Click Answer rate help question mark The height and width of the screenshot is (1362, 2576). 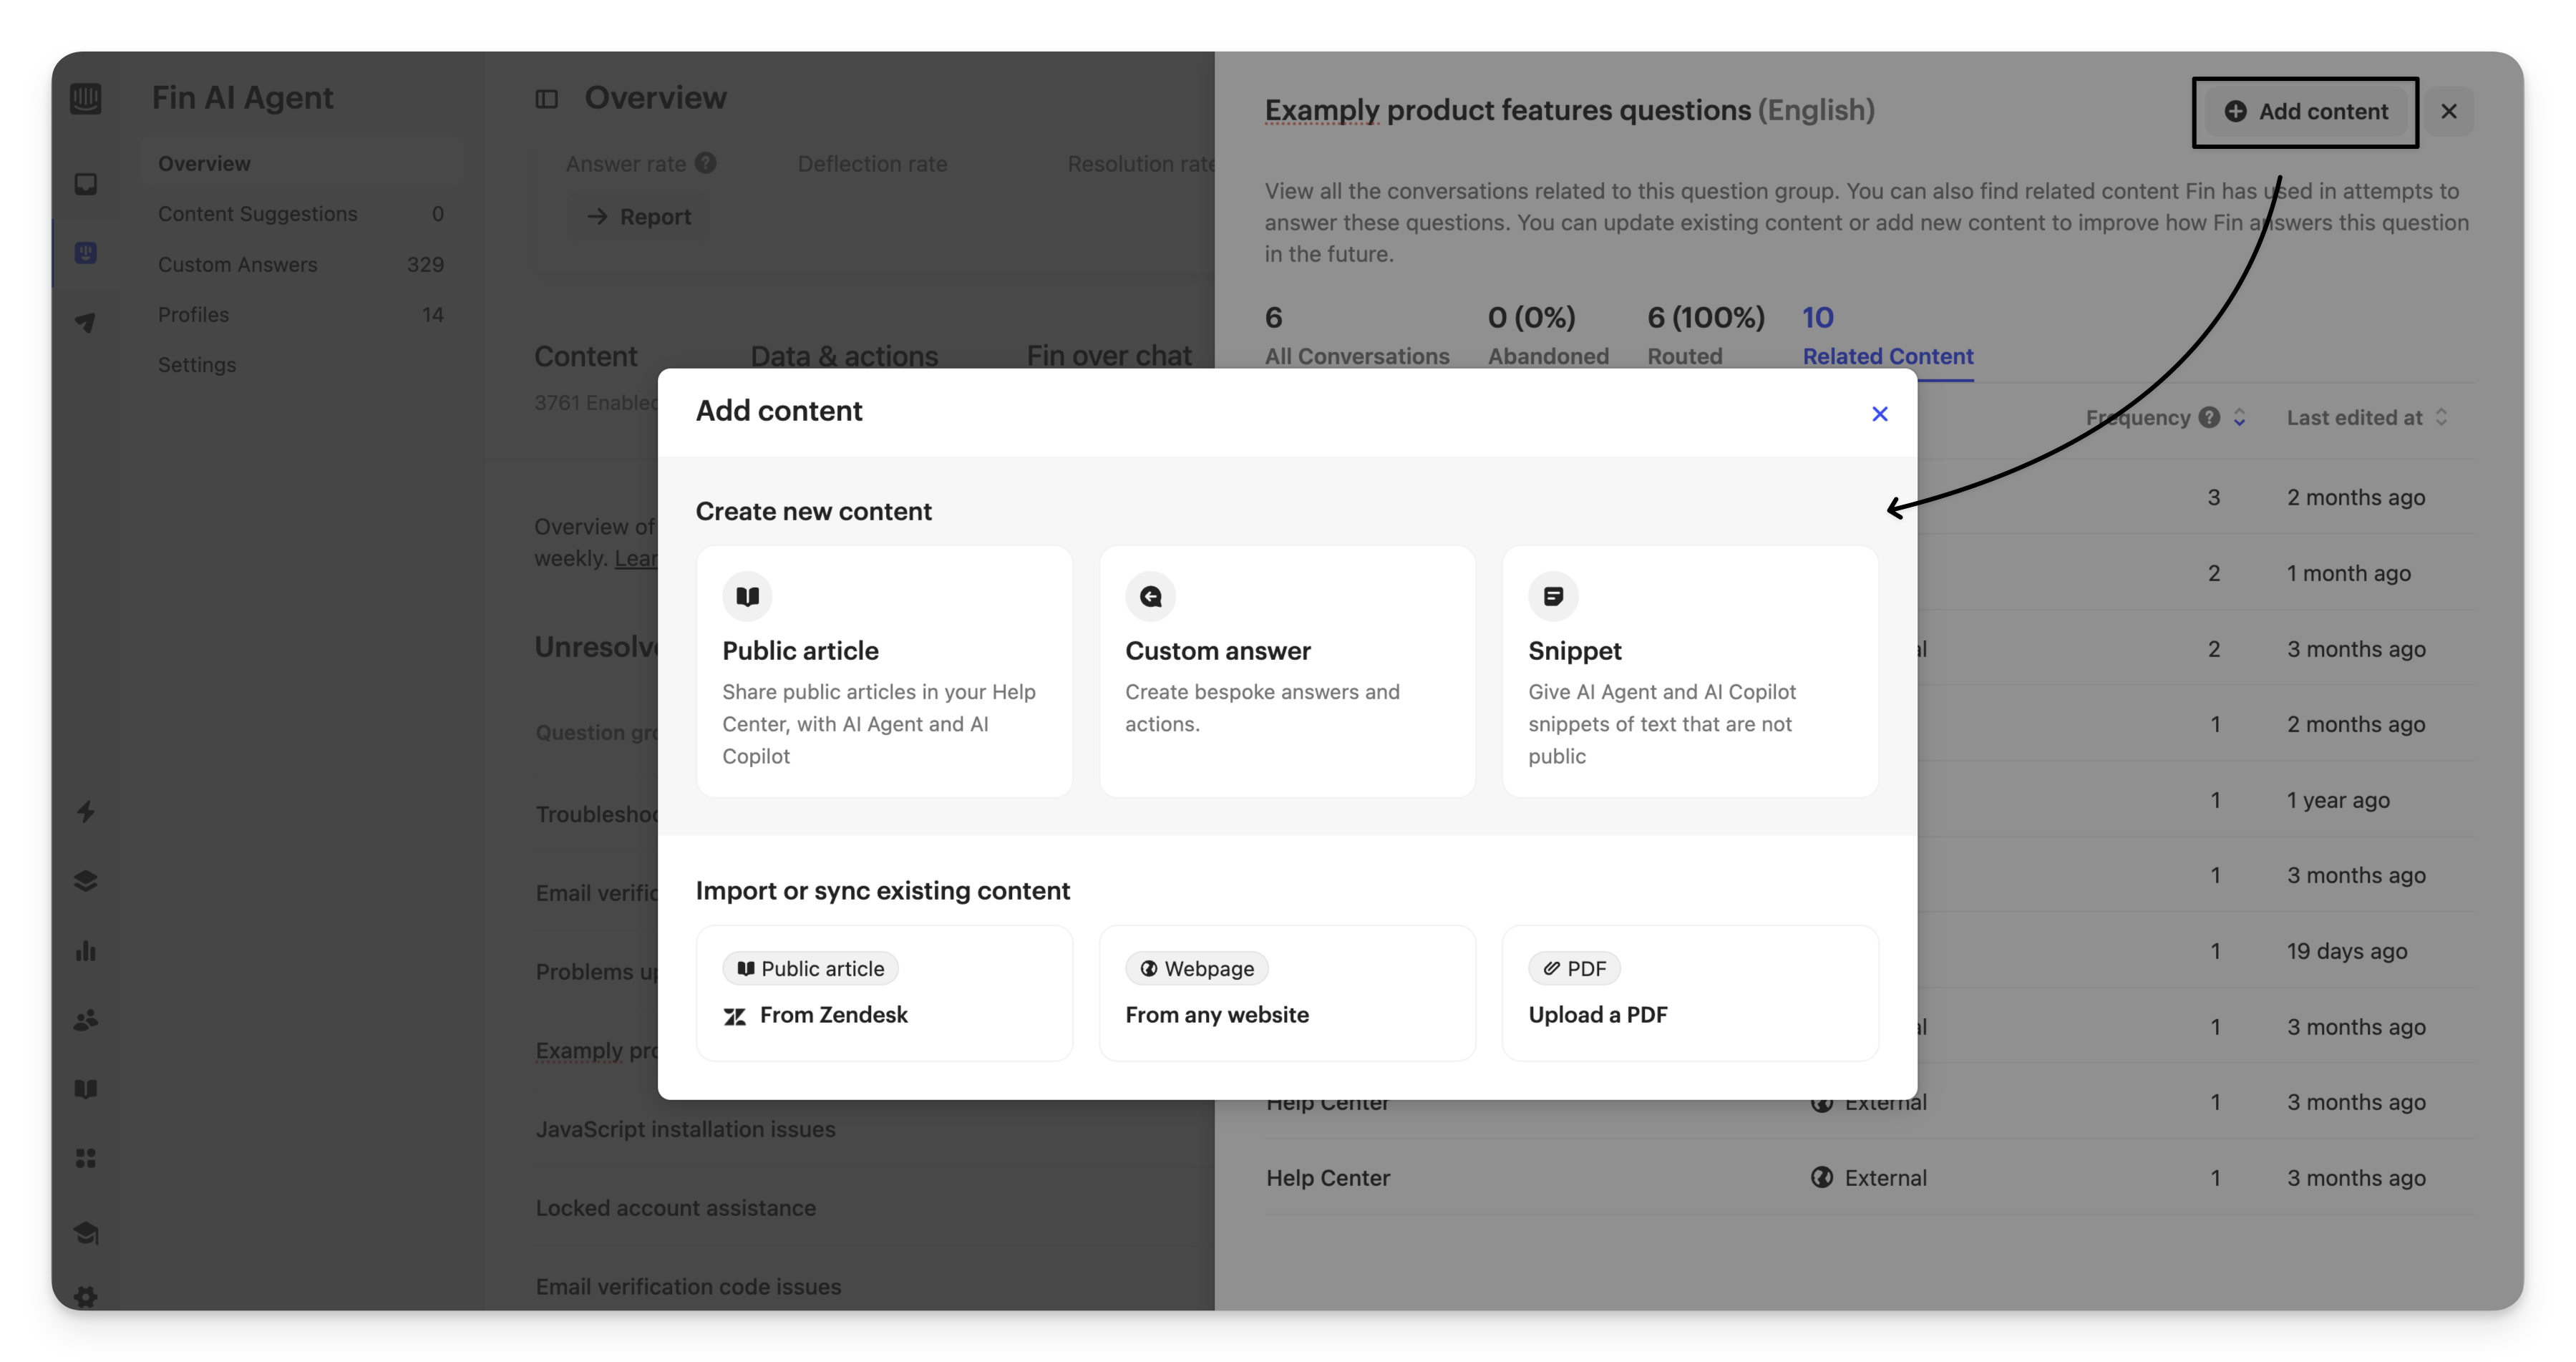[706, 163]
